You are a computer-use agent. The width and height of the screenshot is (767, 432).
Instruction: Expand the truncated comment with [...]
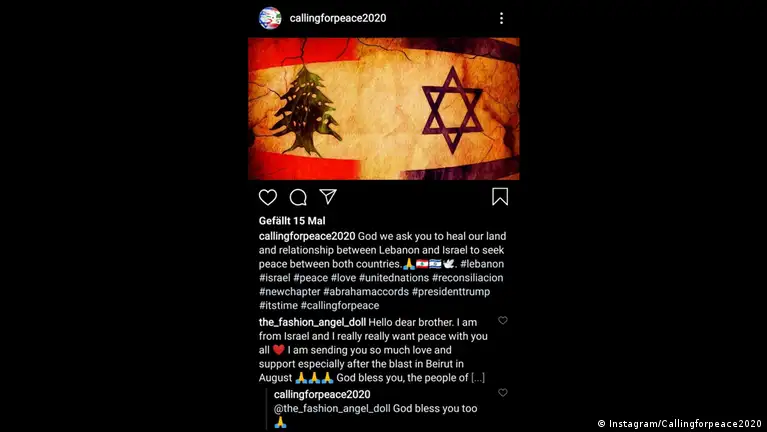pos(478,378)
